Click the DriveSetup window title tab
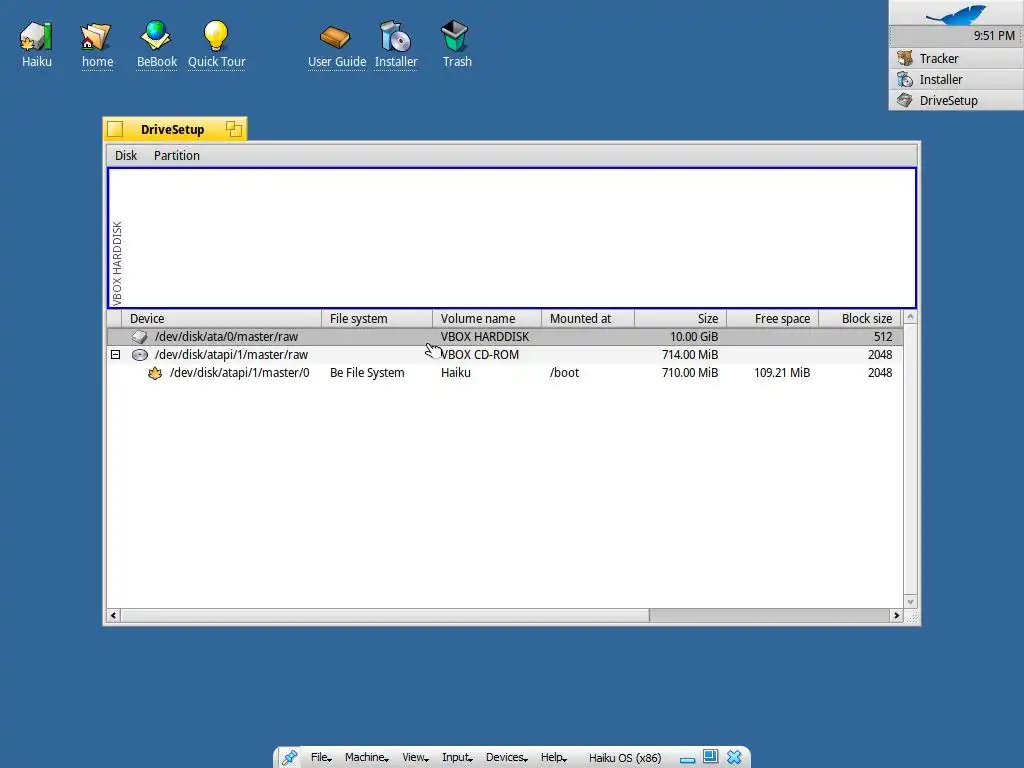This screenshot has height=768, width=1024. click(172, 129)
